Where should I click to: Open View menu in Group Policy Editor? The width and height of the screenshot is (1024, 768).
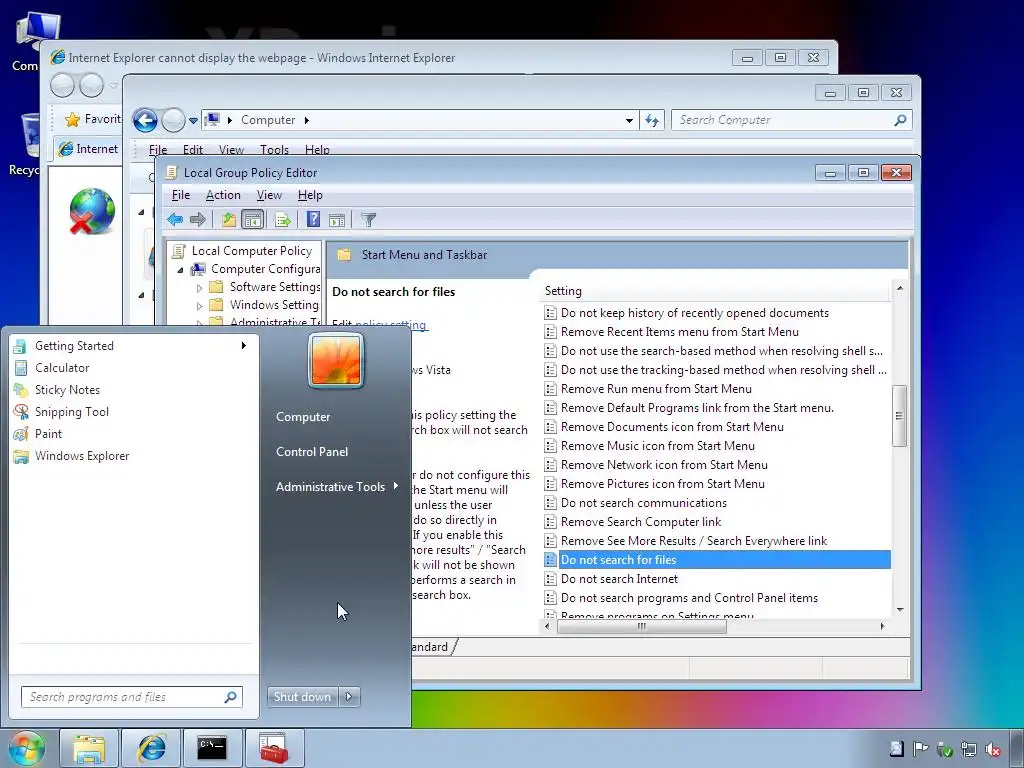(269, 195)
